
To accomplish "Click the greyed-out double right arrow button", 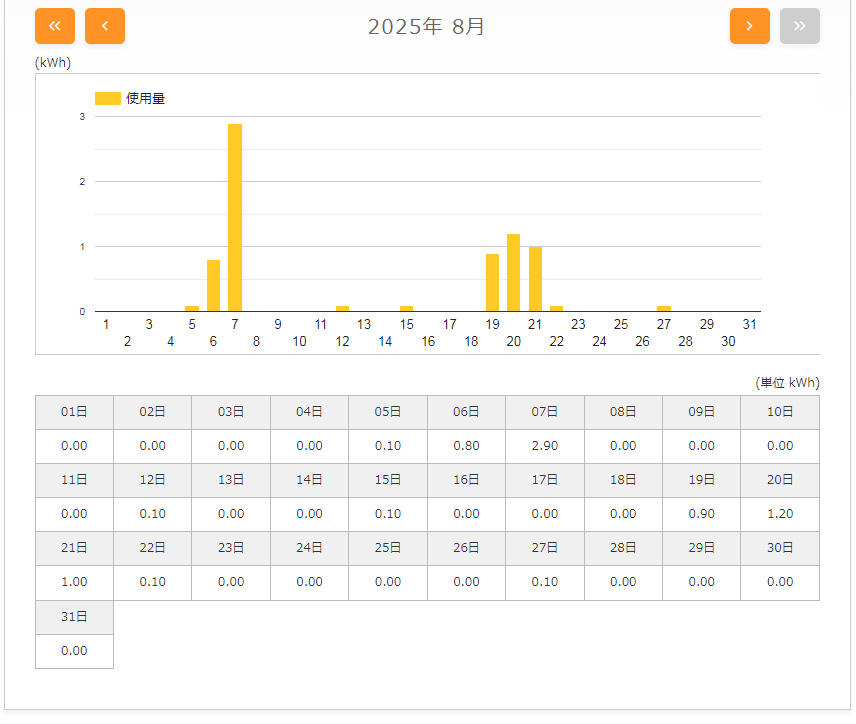I will [x=800, y=26].
